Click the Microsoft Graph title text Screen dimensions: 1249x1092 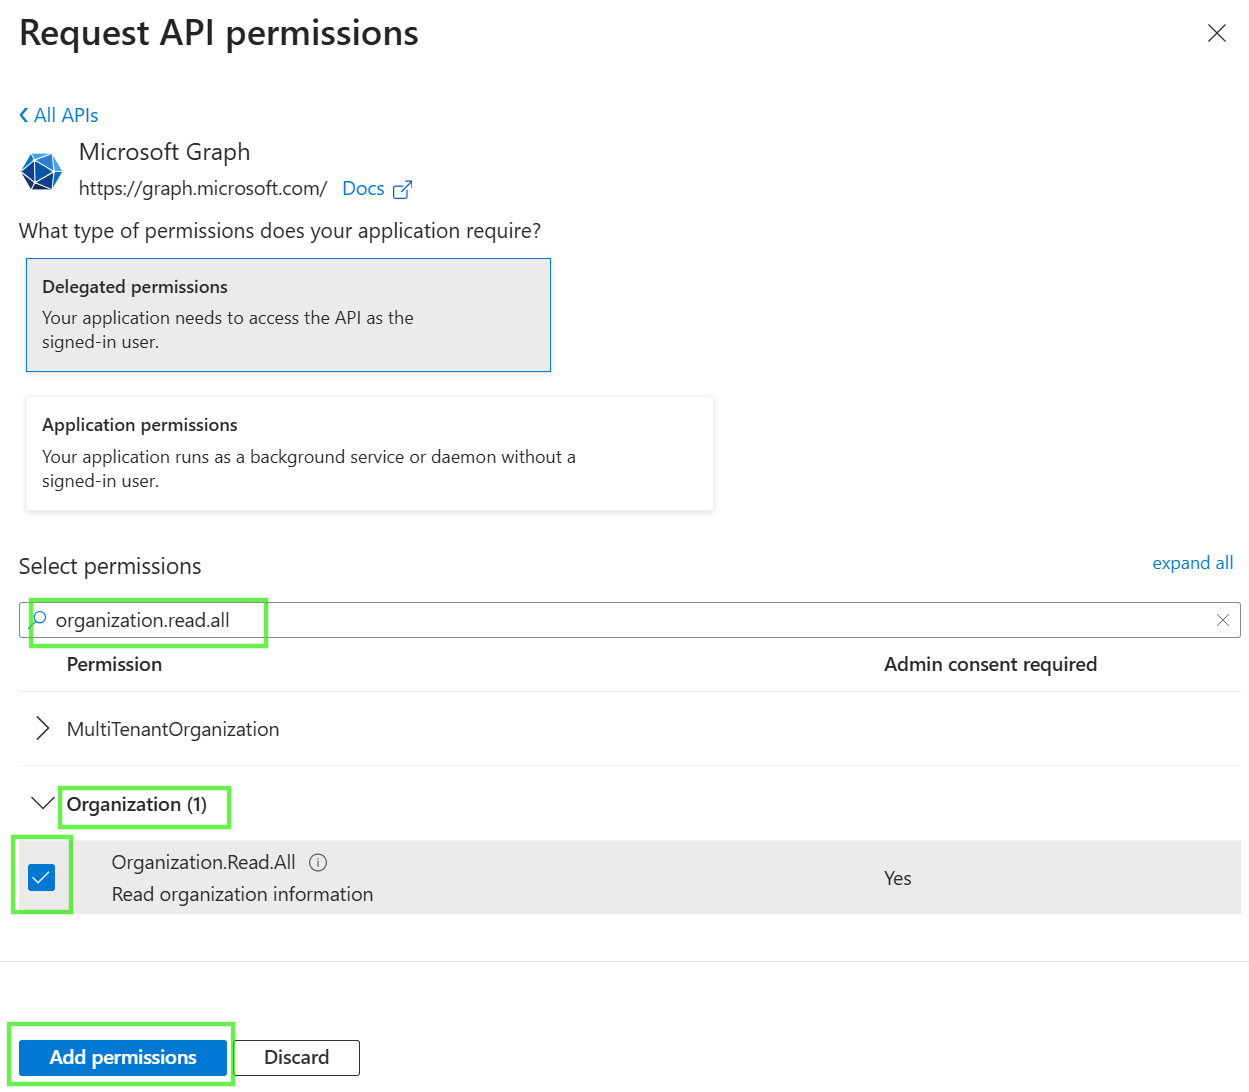pyautogui.click(x=164, y=152)
